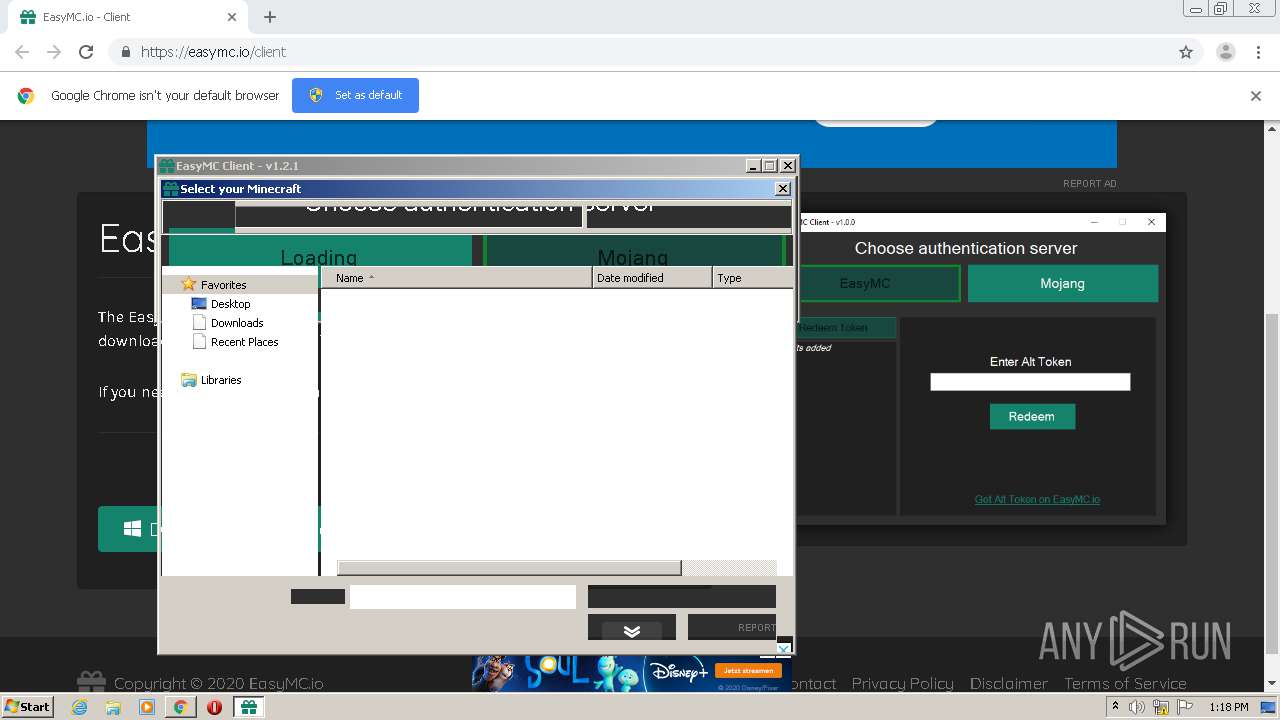Choose Mojang server in the v1.0.0 image
1280x720 pixels.
coord(1062,283)
